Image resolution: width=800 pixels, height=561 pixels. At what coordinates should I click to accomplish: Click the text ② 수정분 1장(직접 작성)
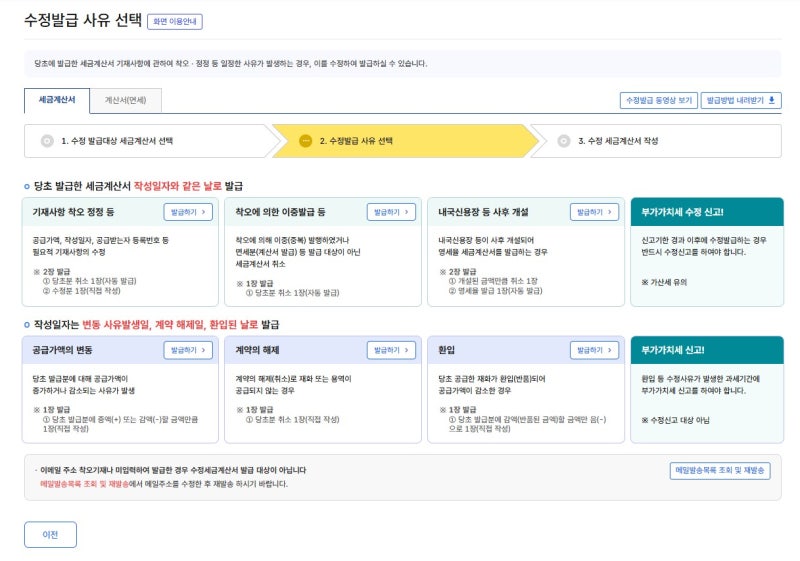coord(81,291)
